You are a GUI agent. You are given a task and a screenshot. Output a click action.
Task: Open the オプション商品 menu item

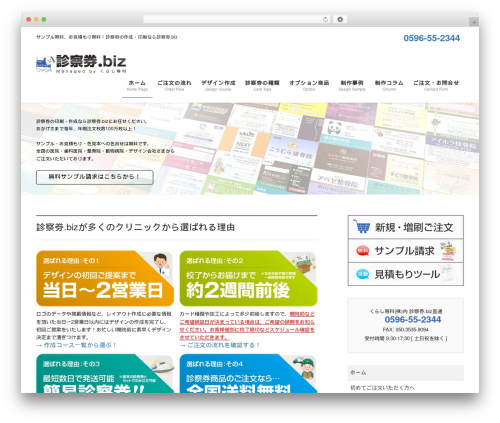[309, 85]
